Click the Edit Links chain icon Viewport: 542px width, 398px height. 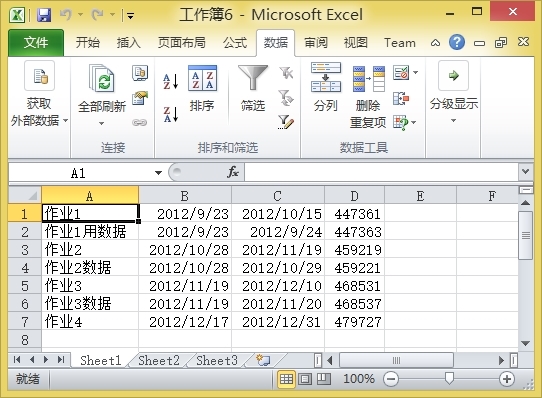[x=139, y=122]
